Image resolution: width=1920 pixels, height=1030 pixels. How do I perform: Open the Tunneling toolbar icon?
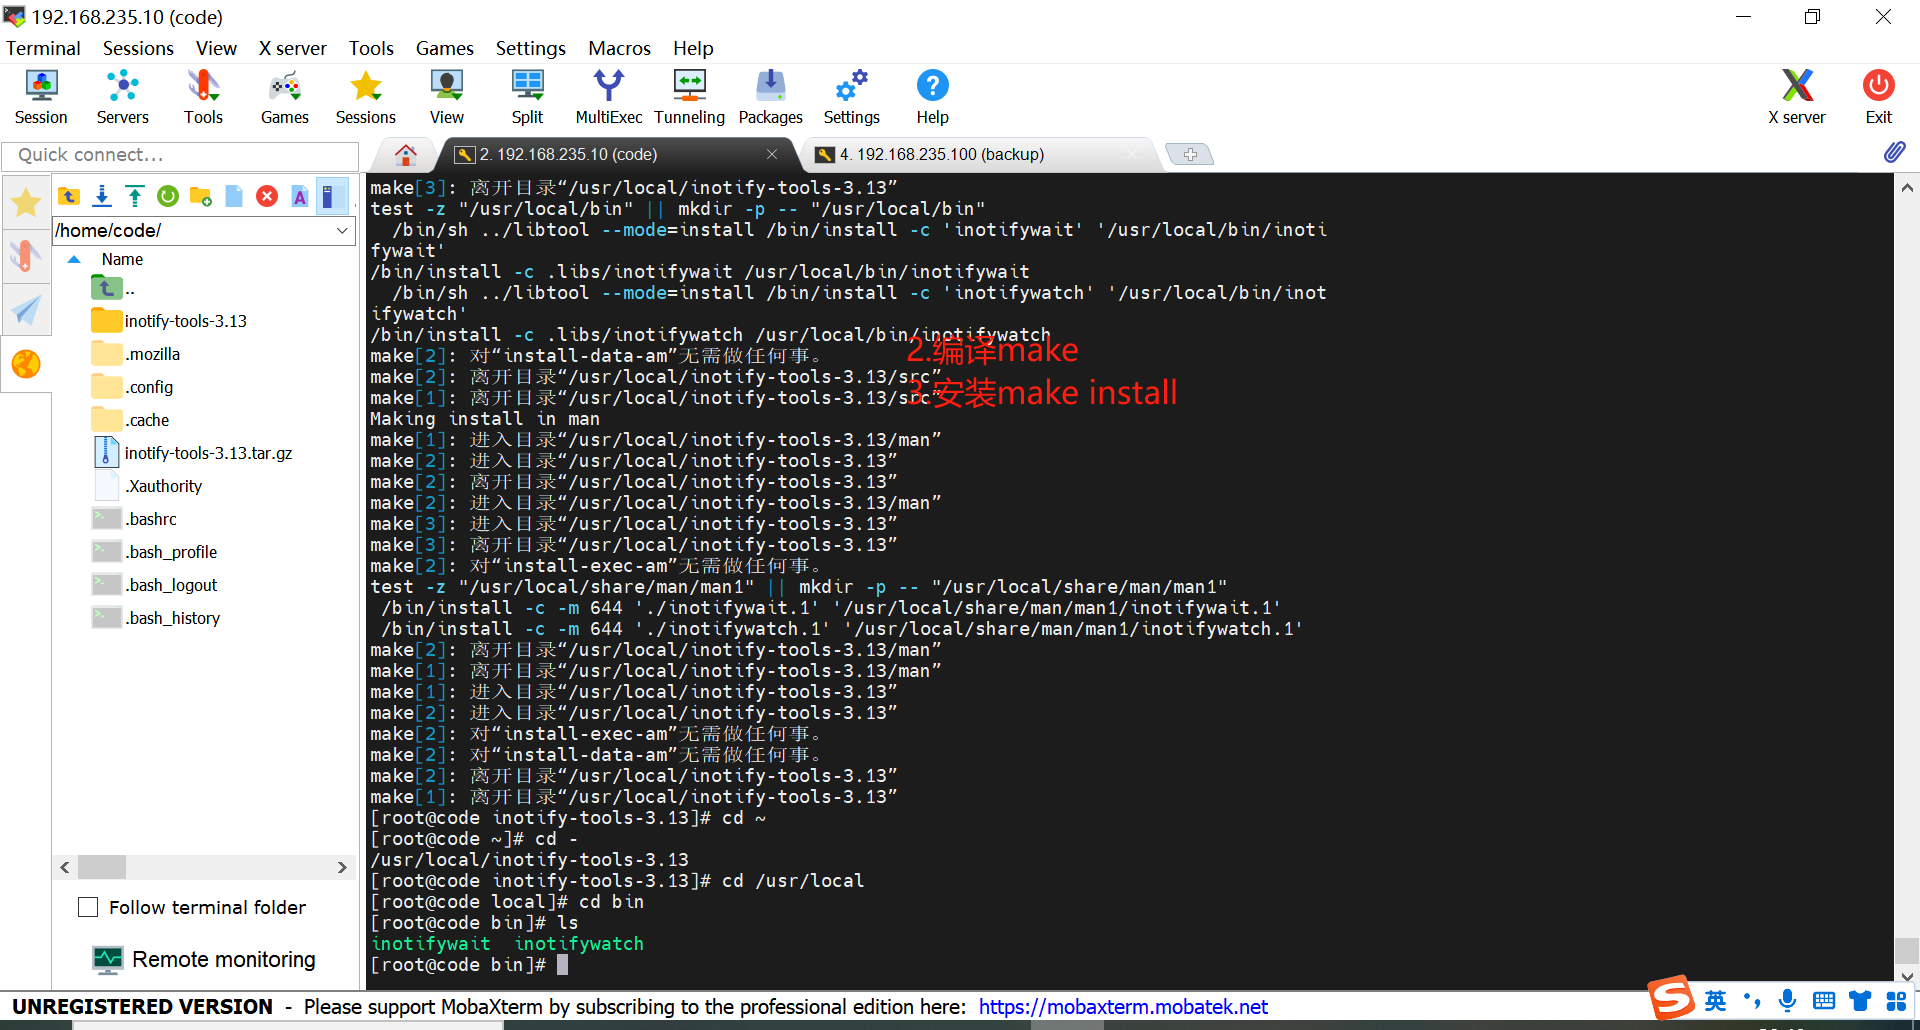tap(689, 97)
